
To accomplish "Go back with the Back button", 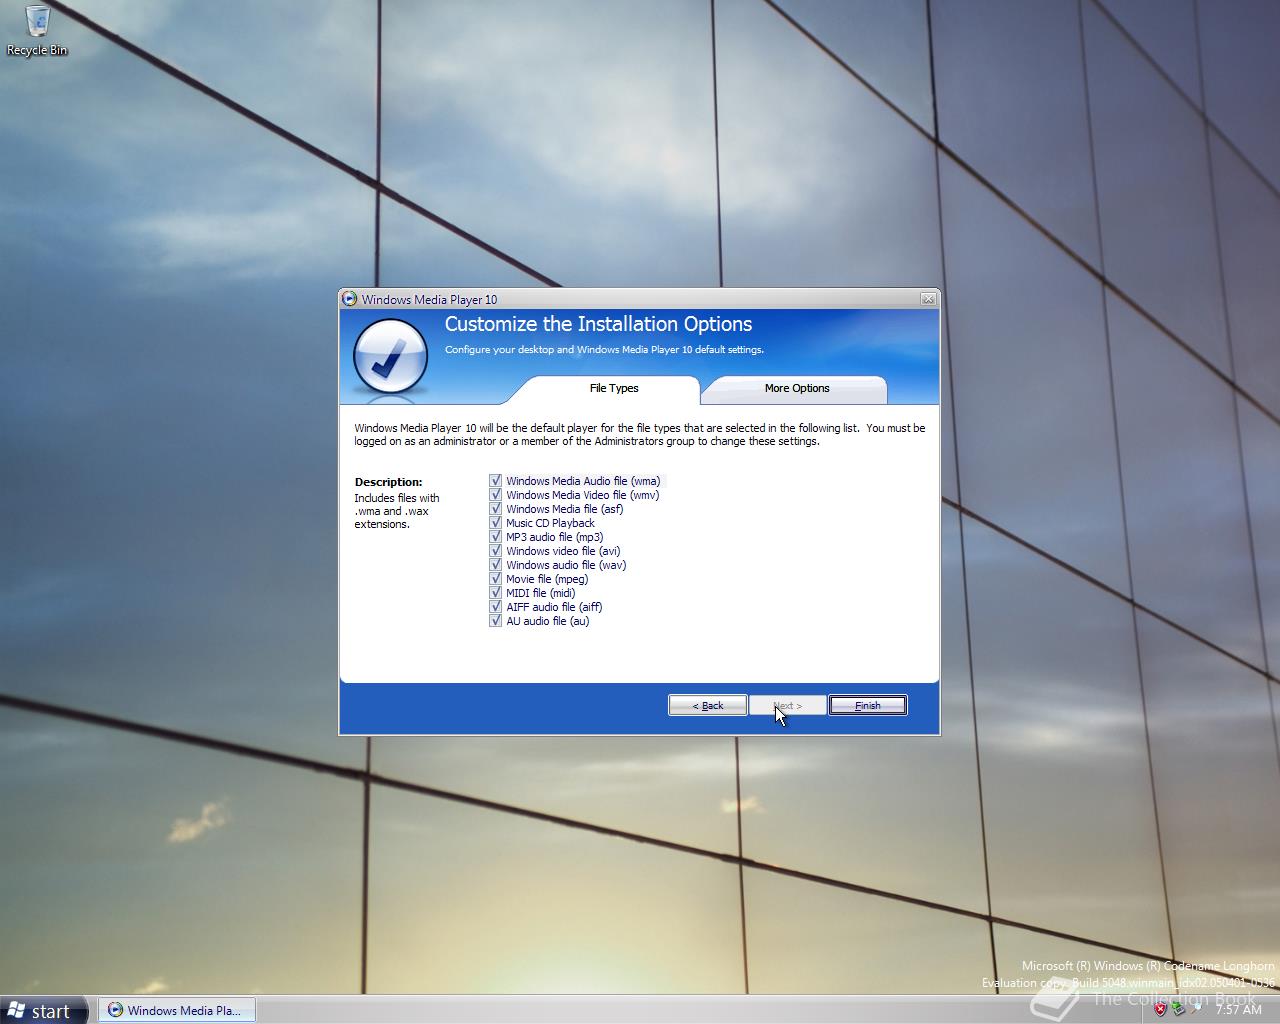I will tap(708, 705).
